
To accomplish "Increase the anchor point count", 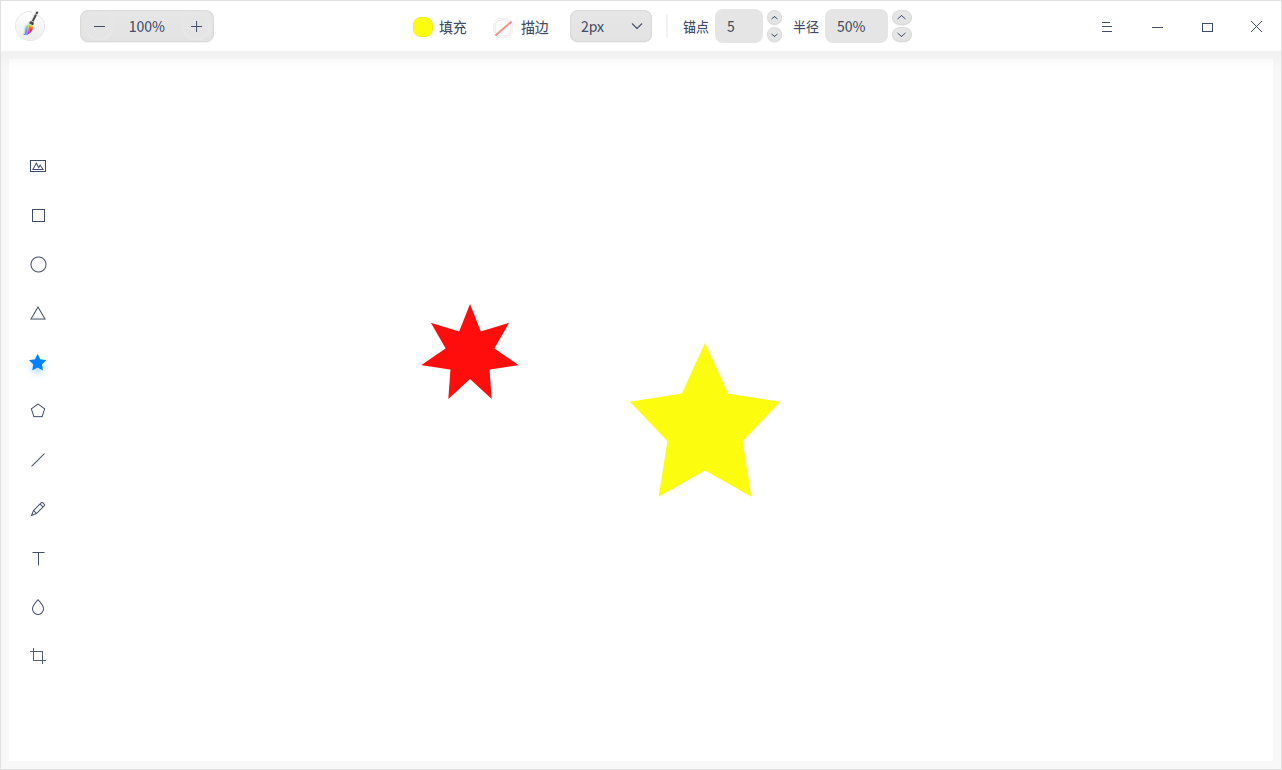I will (x=774, y=18).
